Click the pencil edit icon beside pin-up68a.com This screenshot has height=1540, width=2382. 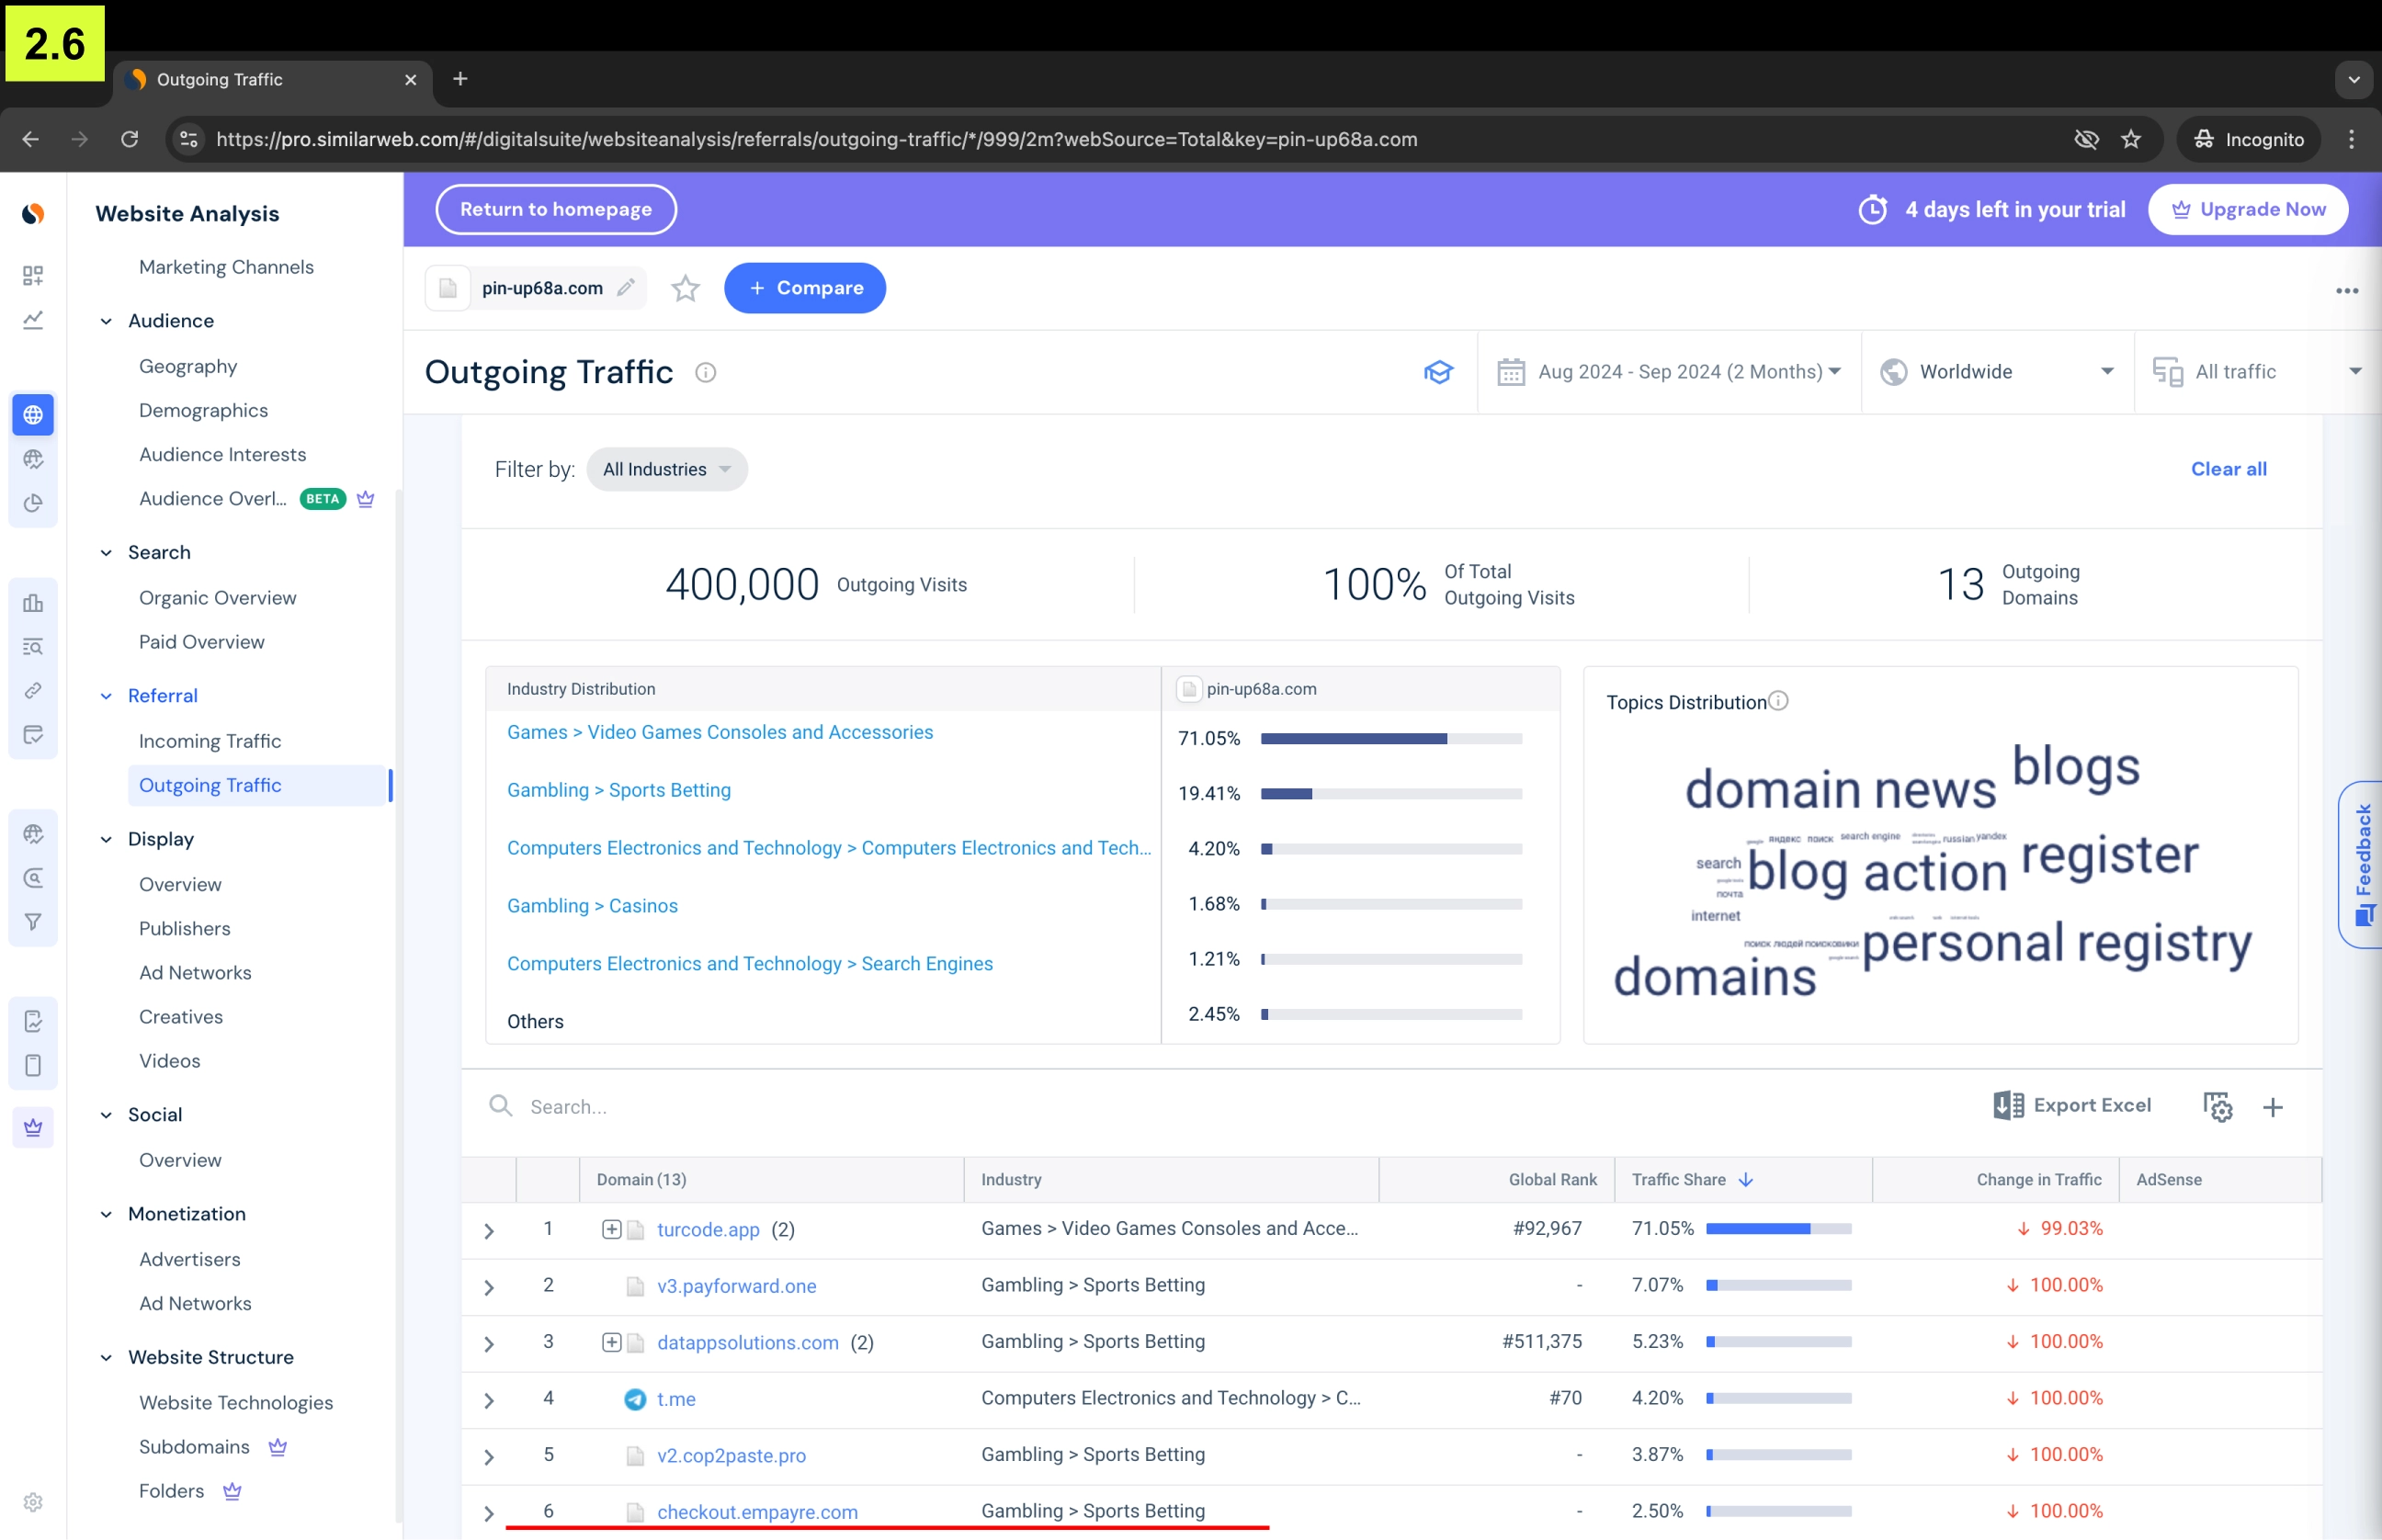tap(626, 288)
